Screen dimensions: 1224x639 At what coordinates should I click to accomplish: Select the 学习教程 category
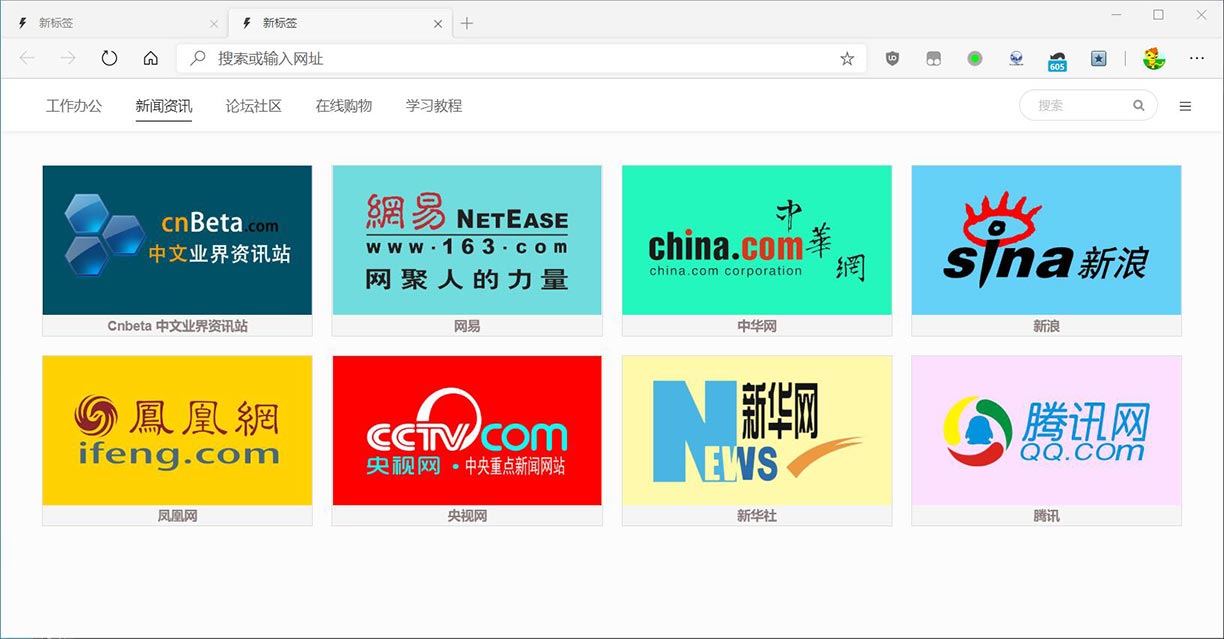[434, 105]
